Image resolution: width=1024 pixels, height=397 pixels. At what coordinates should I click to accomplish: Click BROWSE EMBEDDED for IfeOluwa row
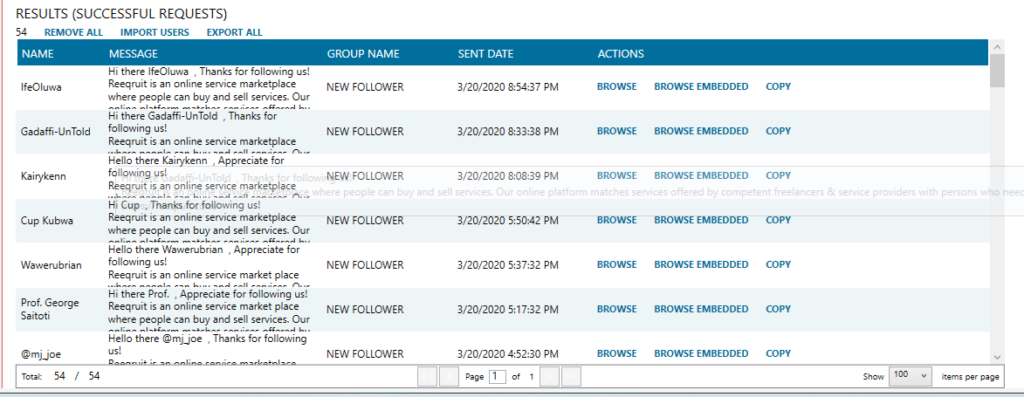pyautogui.click(x=701, y=86)
